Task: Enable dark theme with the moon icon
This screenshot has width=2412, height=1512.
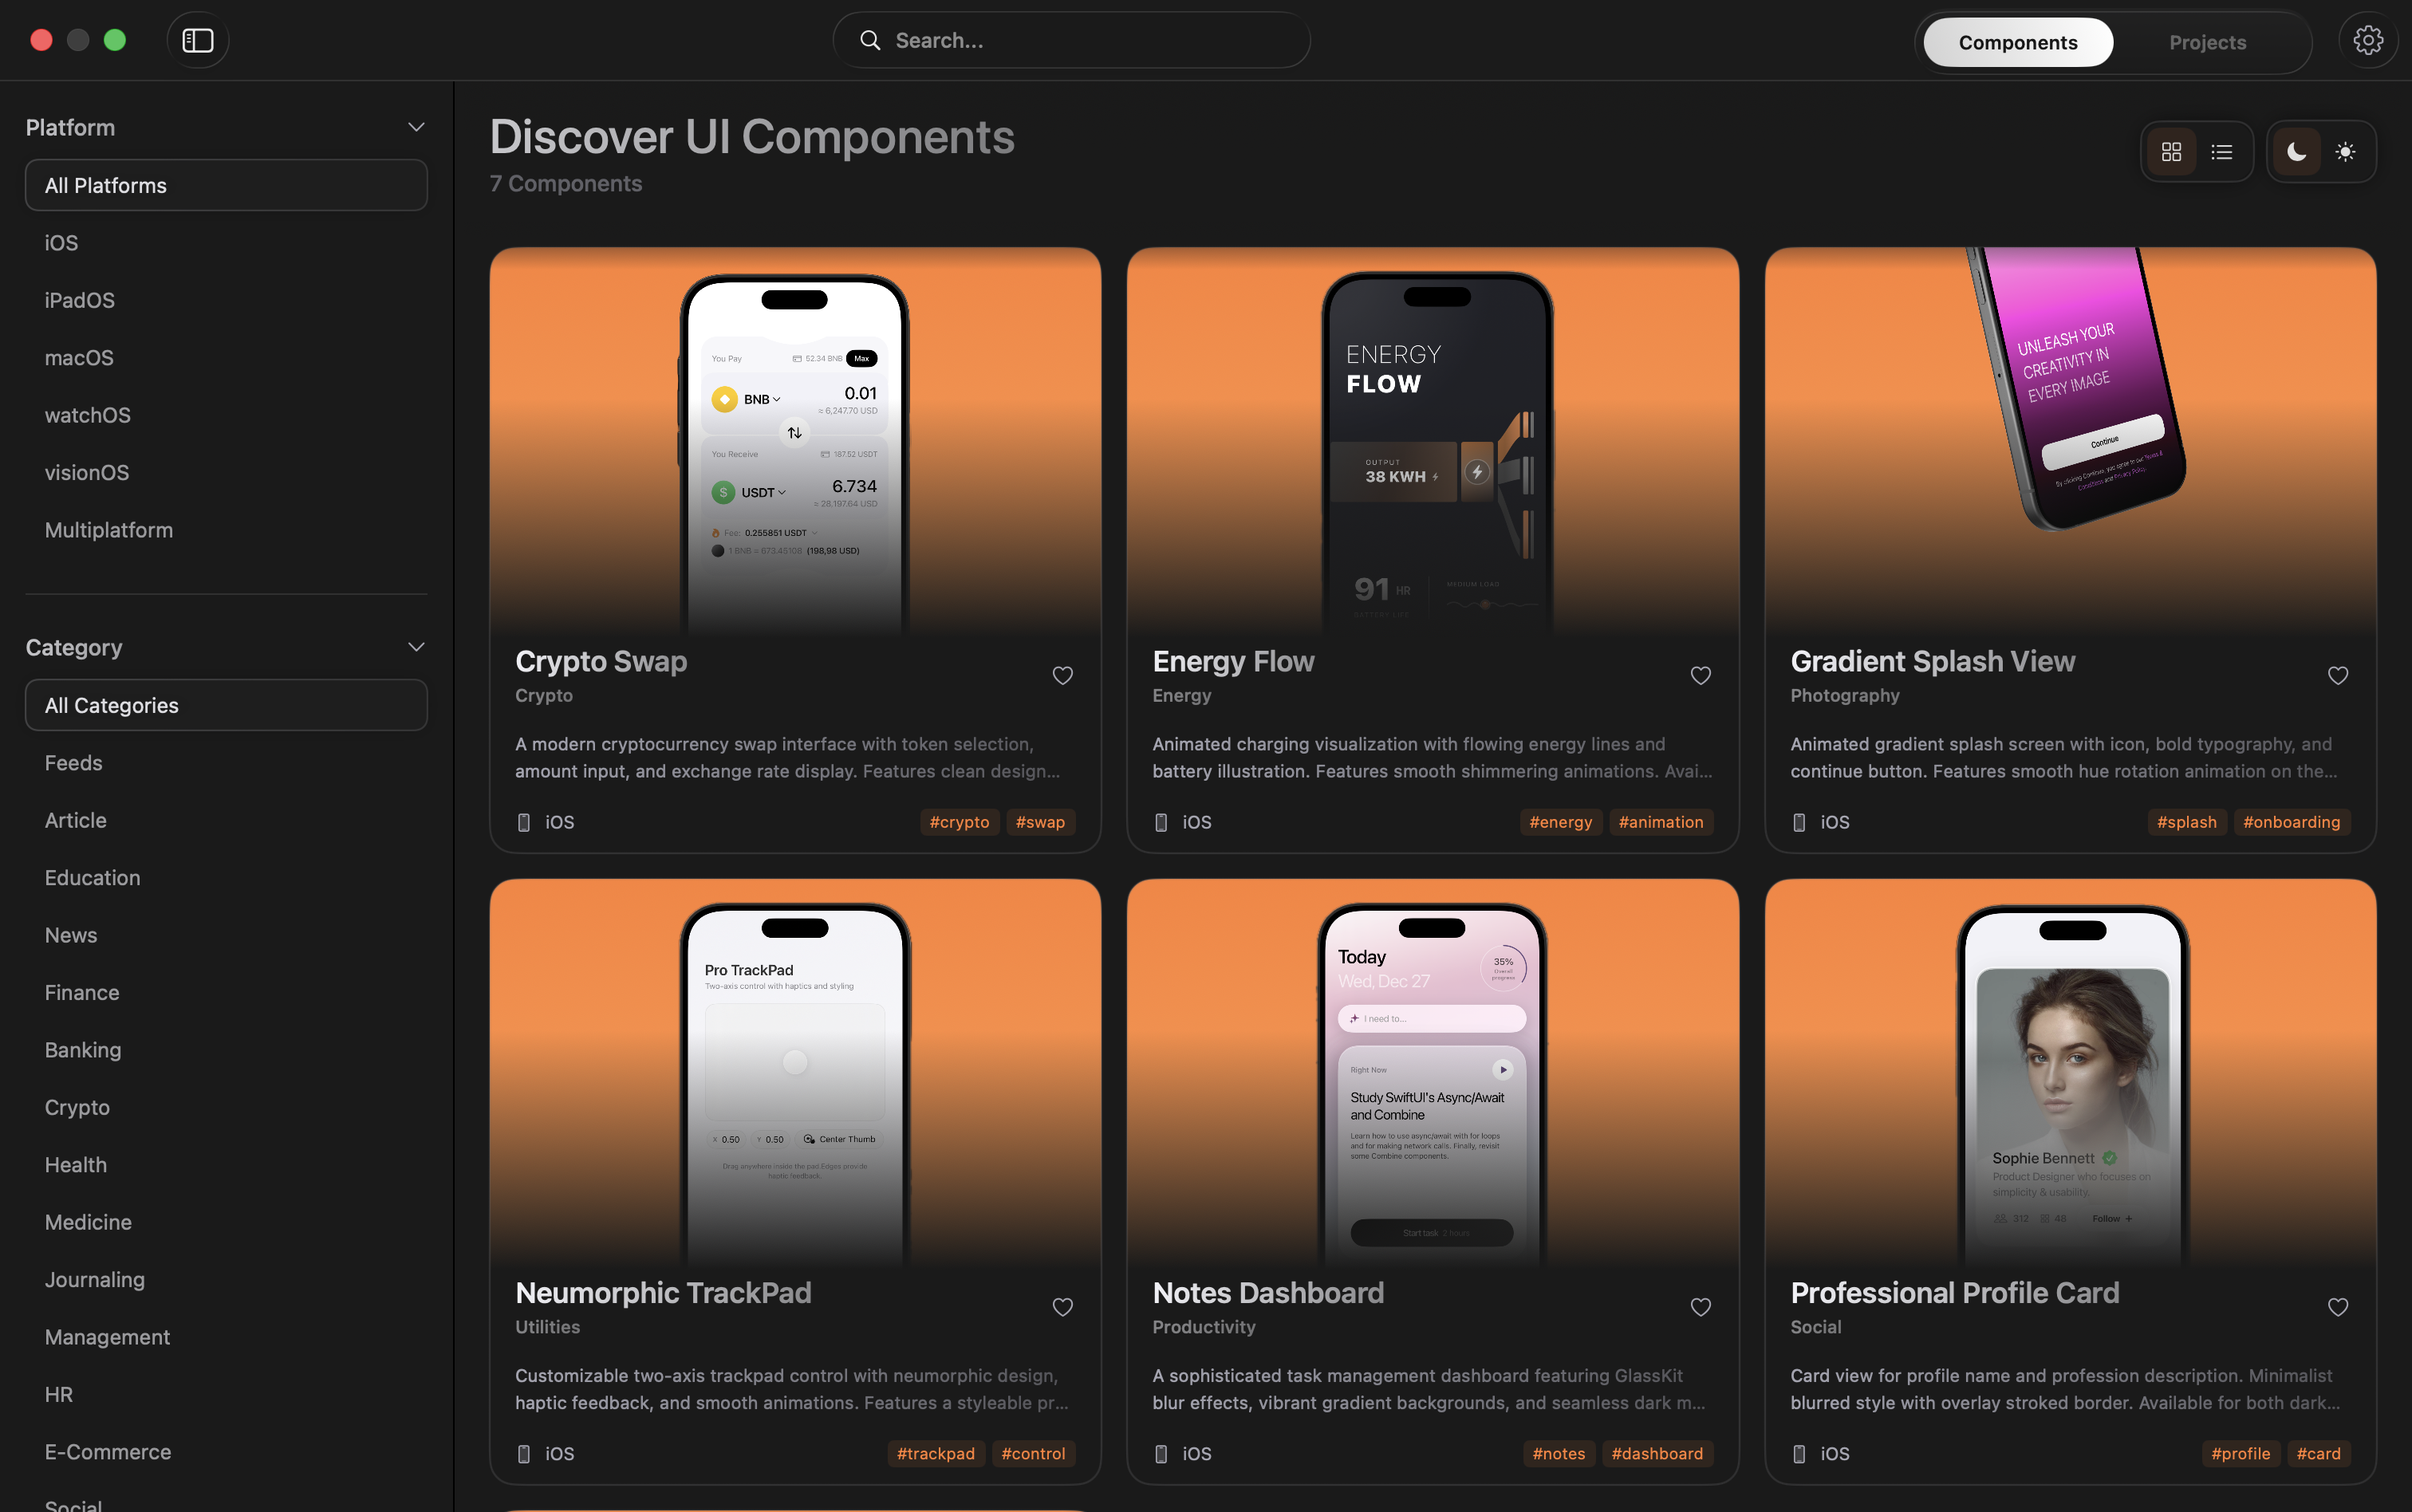Action: 2295,151
